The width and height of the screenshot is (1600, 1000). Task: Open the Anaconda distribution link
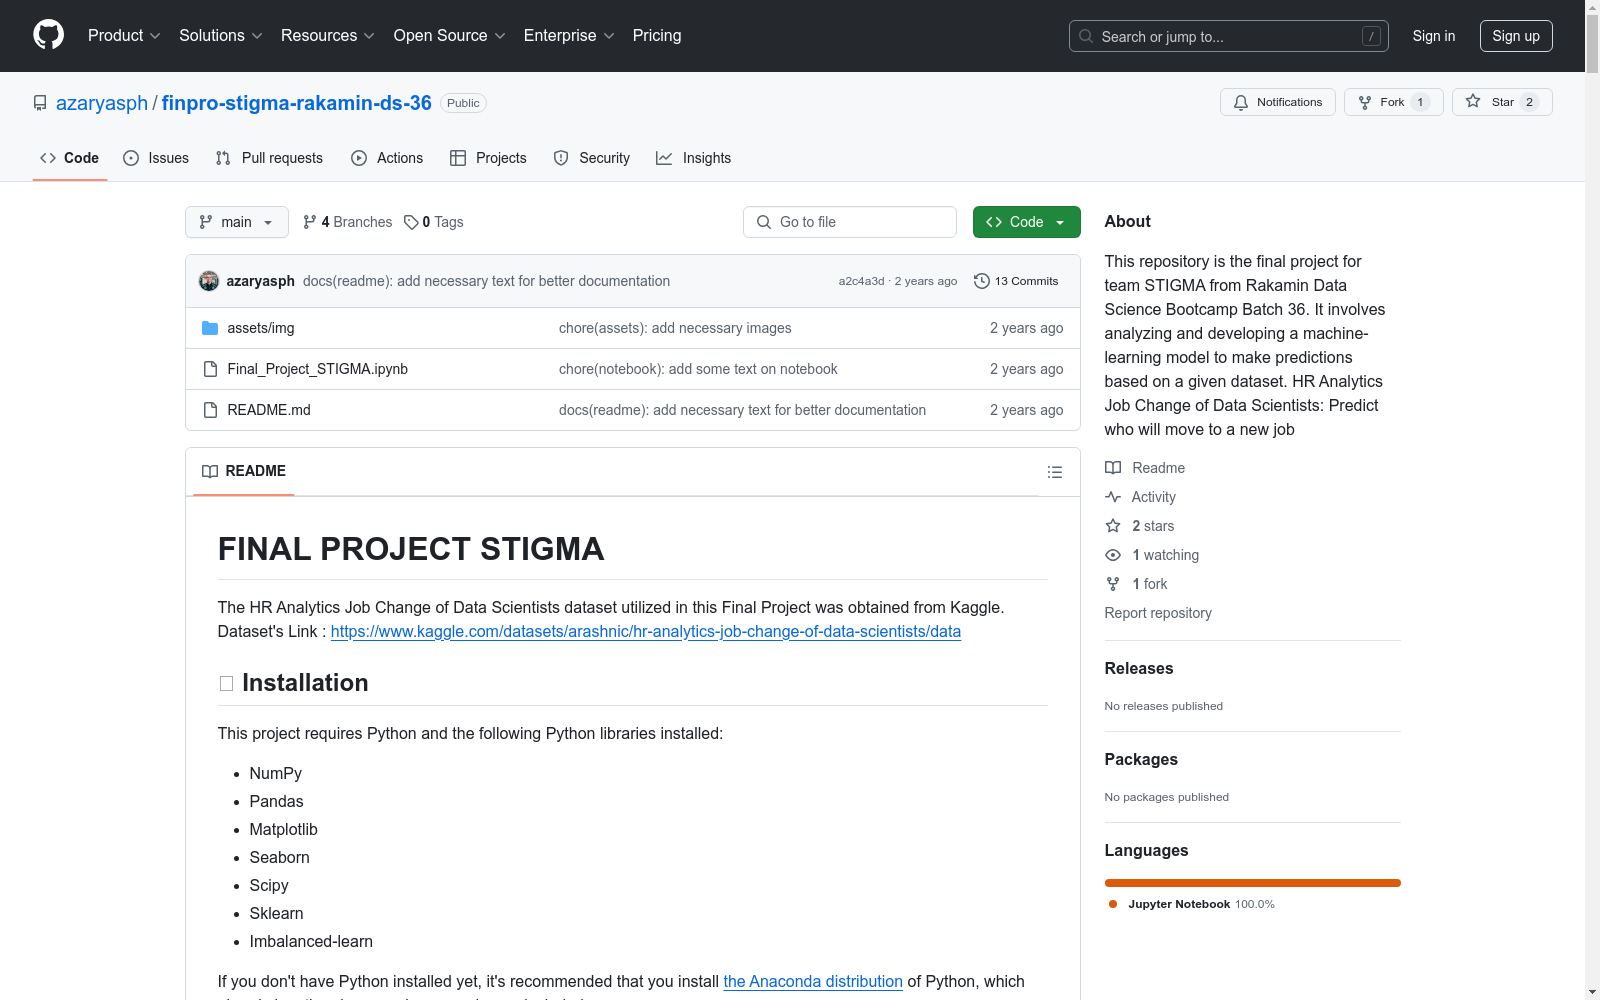tap(813, 982)
